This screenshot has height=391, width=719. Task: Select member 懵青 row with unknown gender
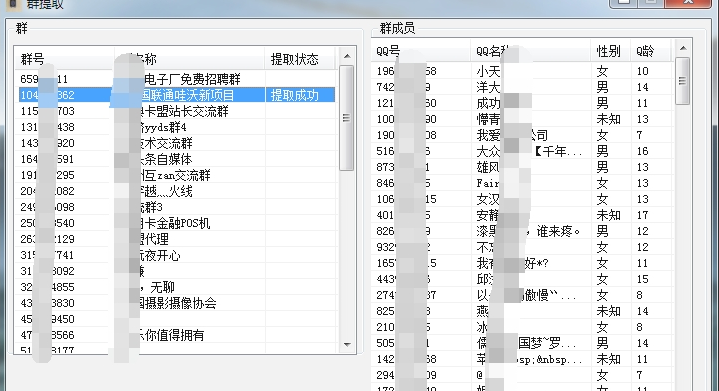pos(523,119)
